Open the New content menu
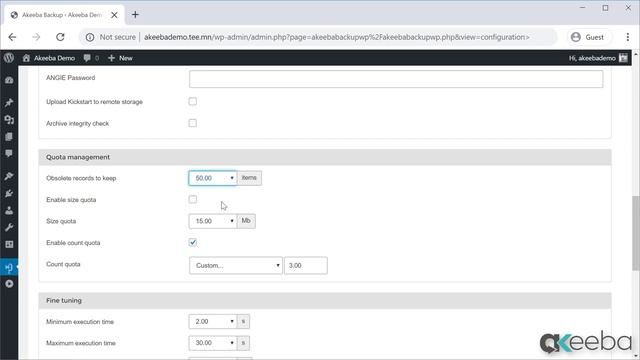640x360 pixels. point(120,58)
